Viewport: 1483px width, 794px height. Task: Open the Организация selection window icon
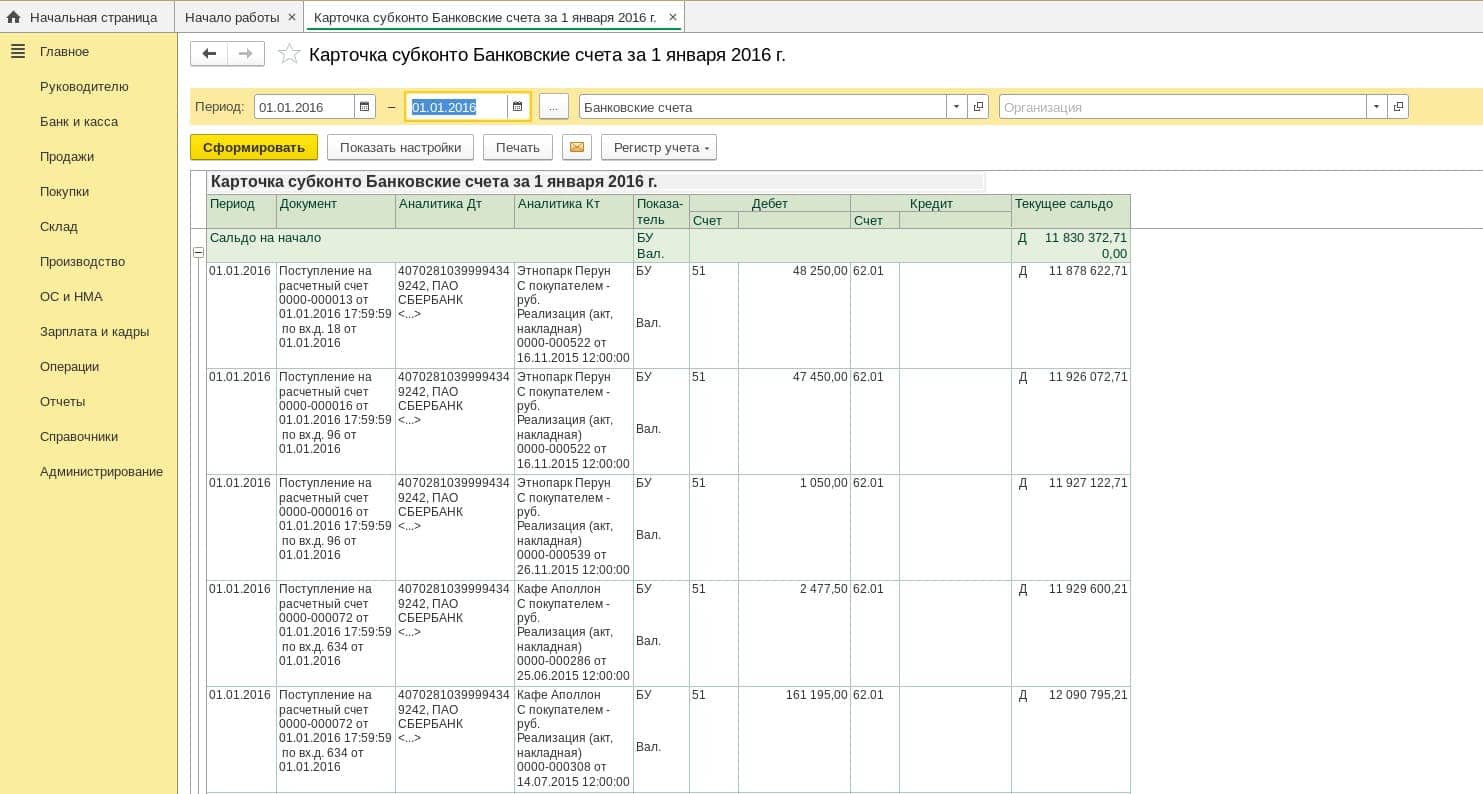(x=1398, y=107)
